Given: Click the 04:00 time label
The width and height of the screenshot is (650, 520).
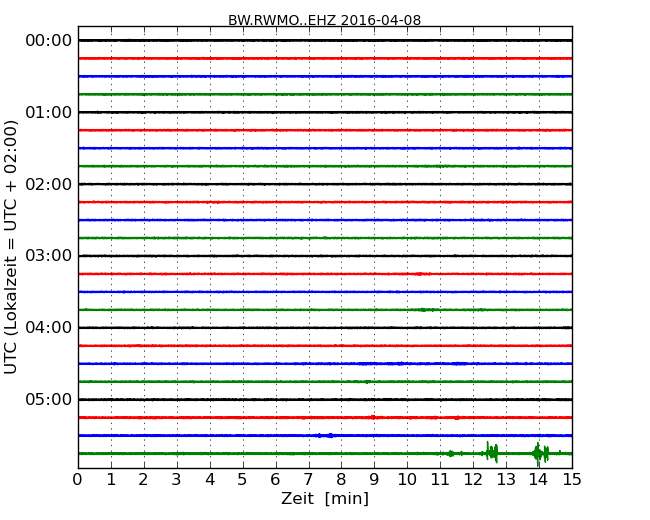Looking at the screenshot, I should (49, 327).
